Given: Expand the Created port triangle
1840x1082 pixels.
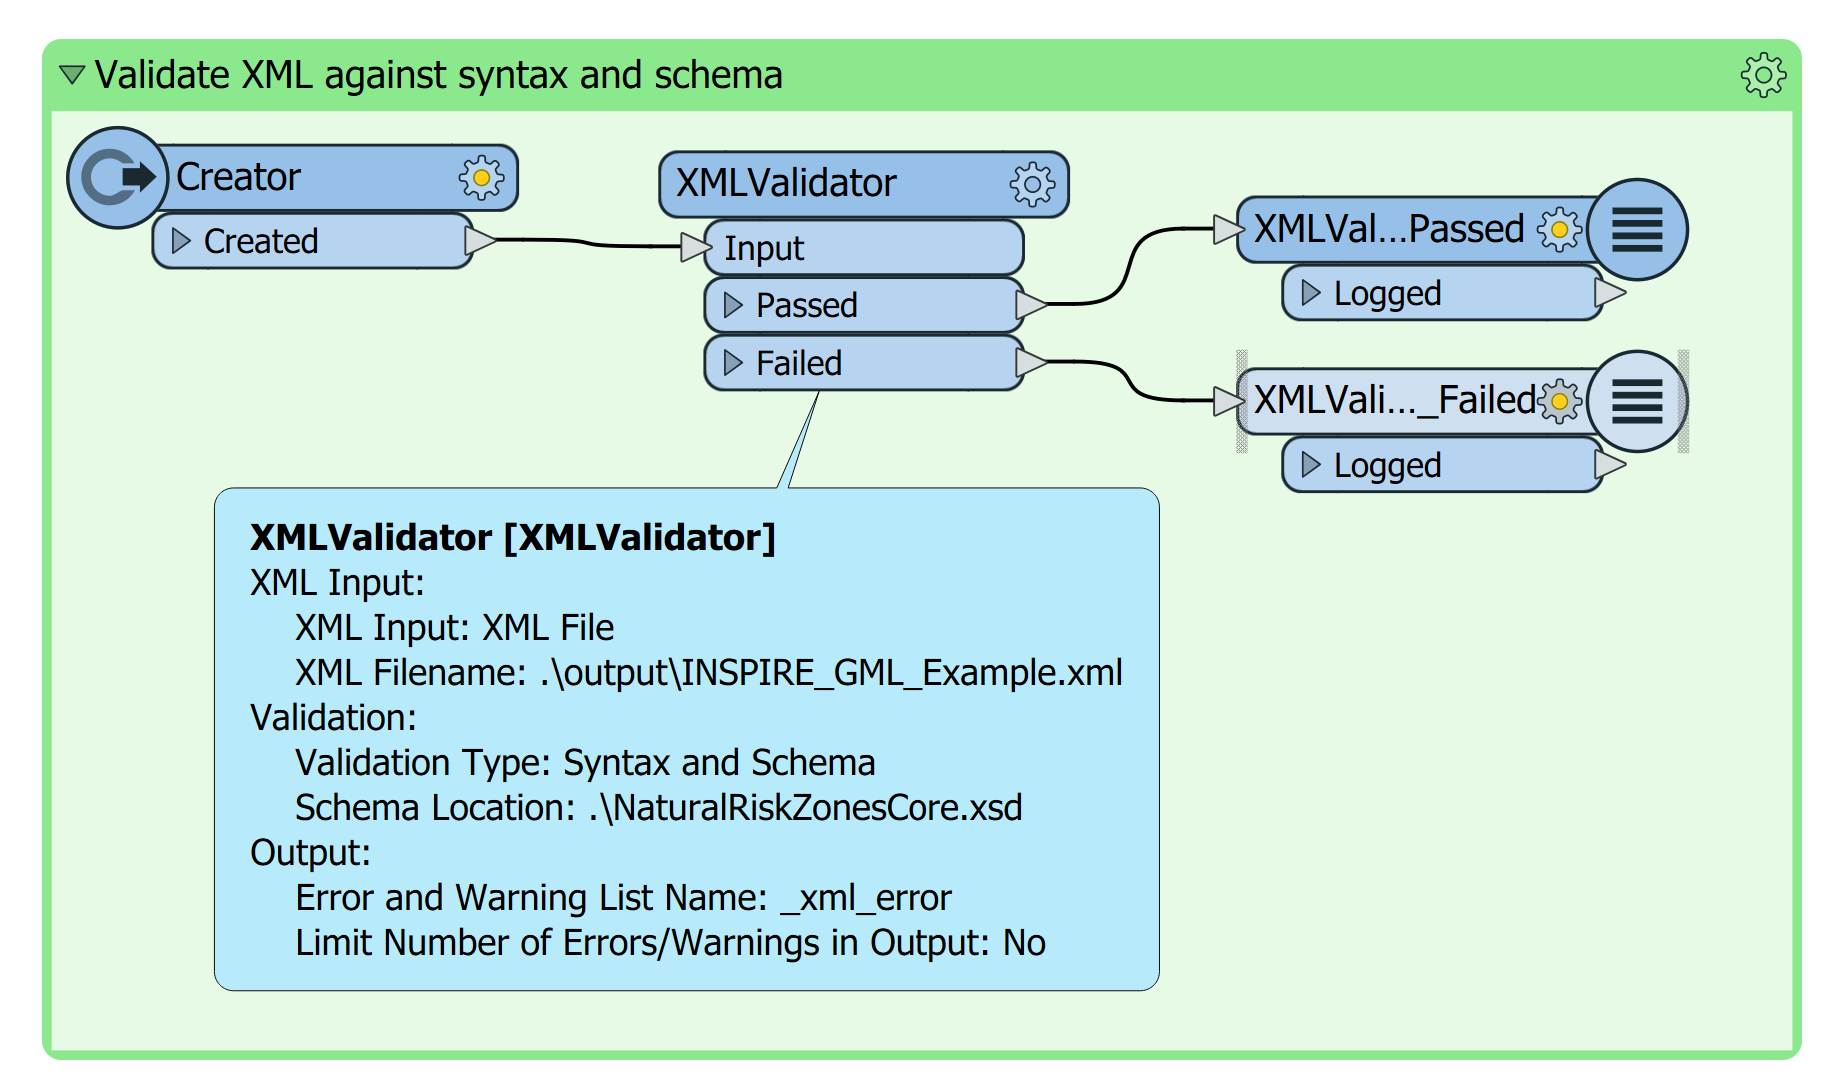Looking at the screenshot, I should click(x=181, y=241).
